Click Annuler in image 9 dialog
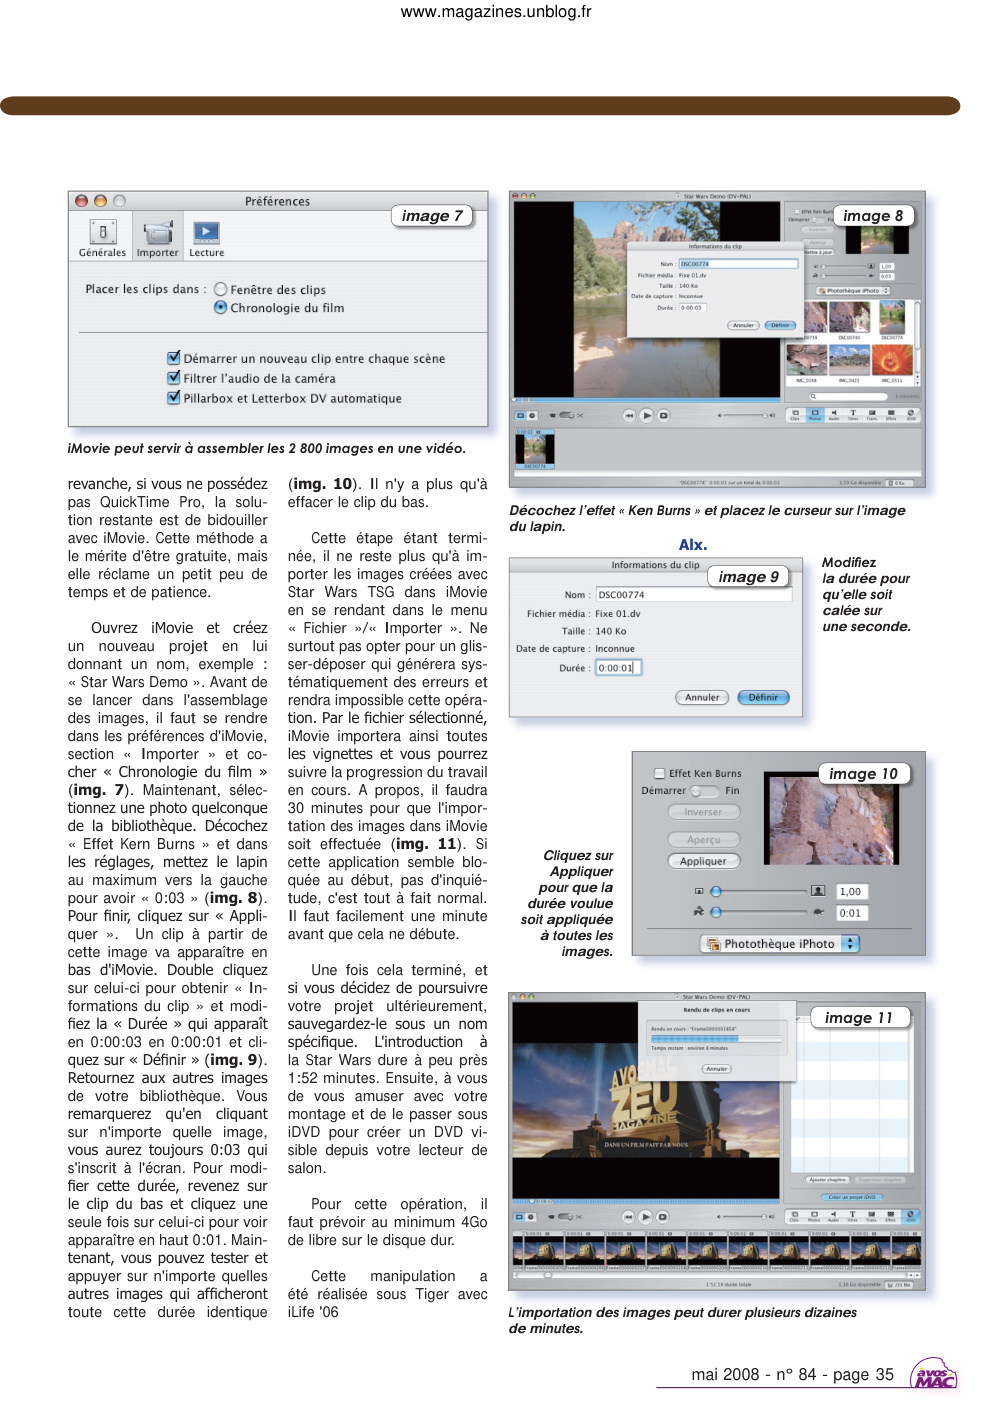This screenshot has width=993, height=1404. [x=702, y=697]
